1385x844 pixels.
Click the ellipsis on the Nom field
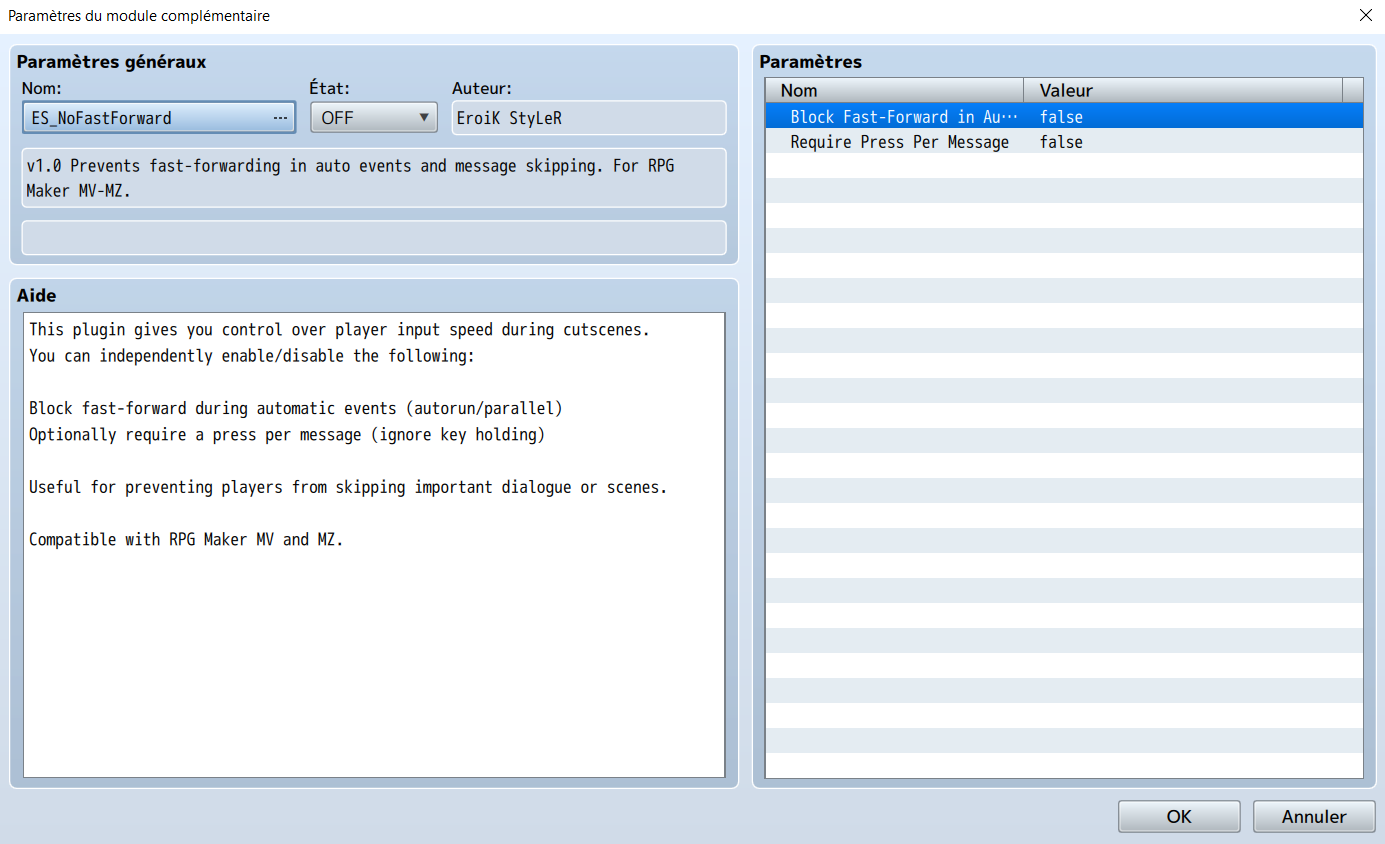(280, 117)
